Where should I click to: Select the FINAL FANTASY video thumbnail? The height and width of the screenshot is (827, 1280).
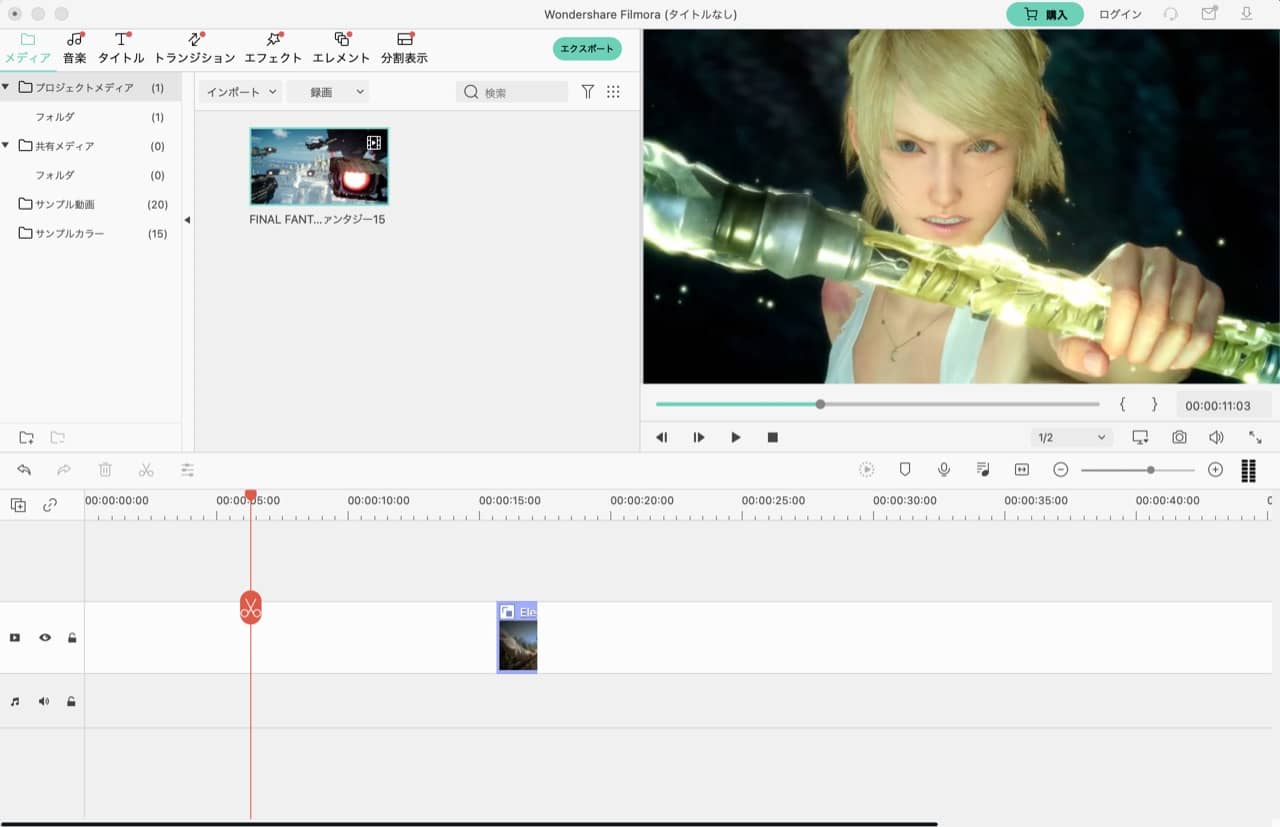coord(318,166)
